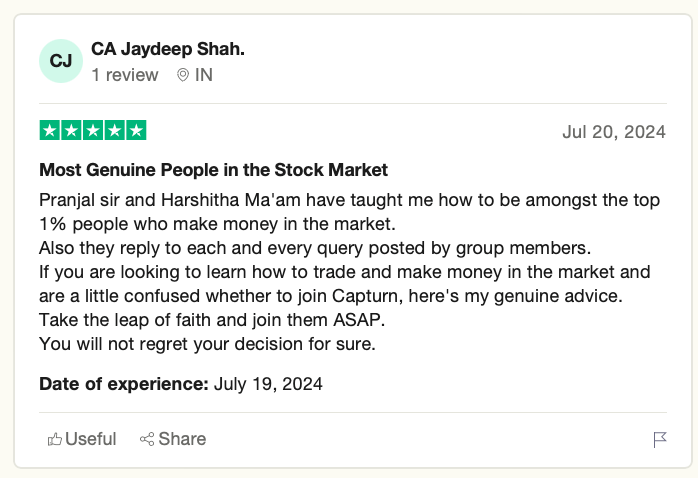Click the "1 review" count text

(x=124, y=75)
